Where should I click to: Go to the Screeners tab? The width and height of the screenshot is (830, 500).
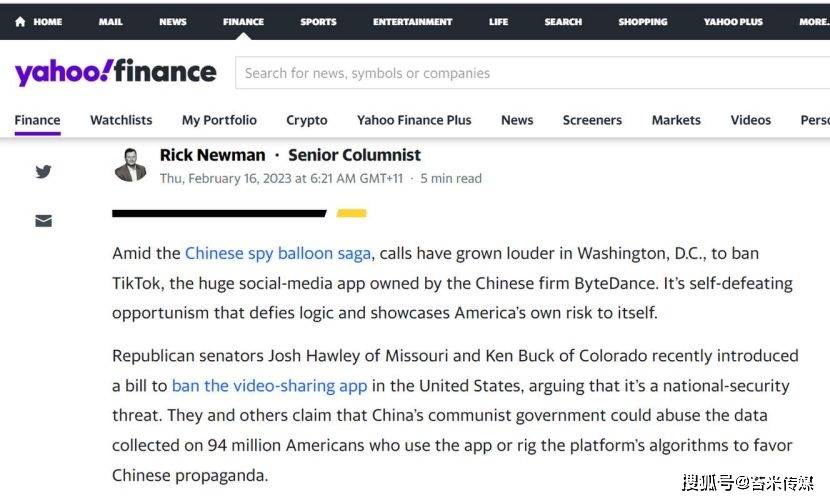[x=592, y=120]
